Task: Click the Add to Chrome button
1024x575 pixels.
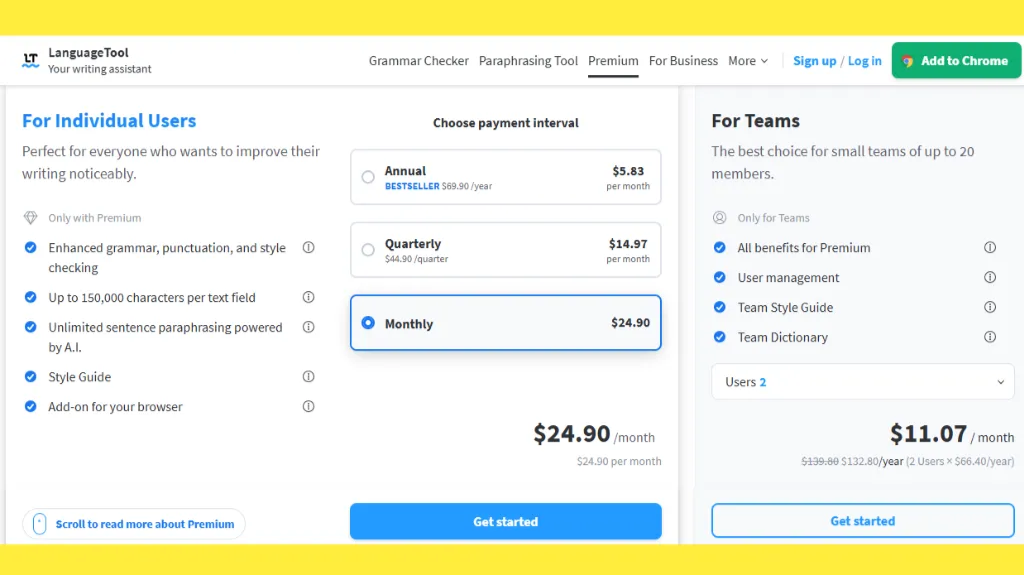Action: pyautogui.click(x=954, y=61)
